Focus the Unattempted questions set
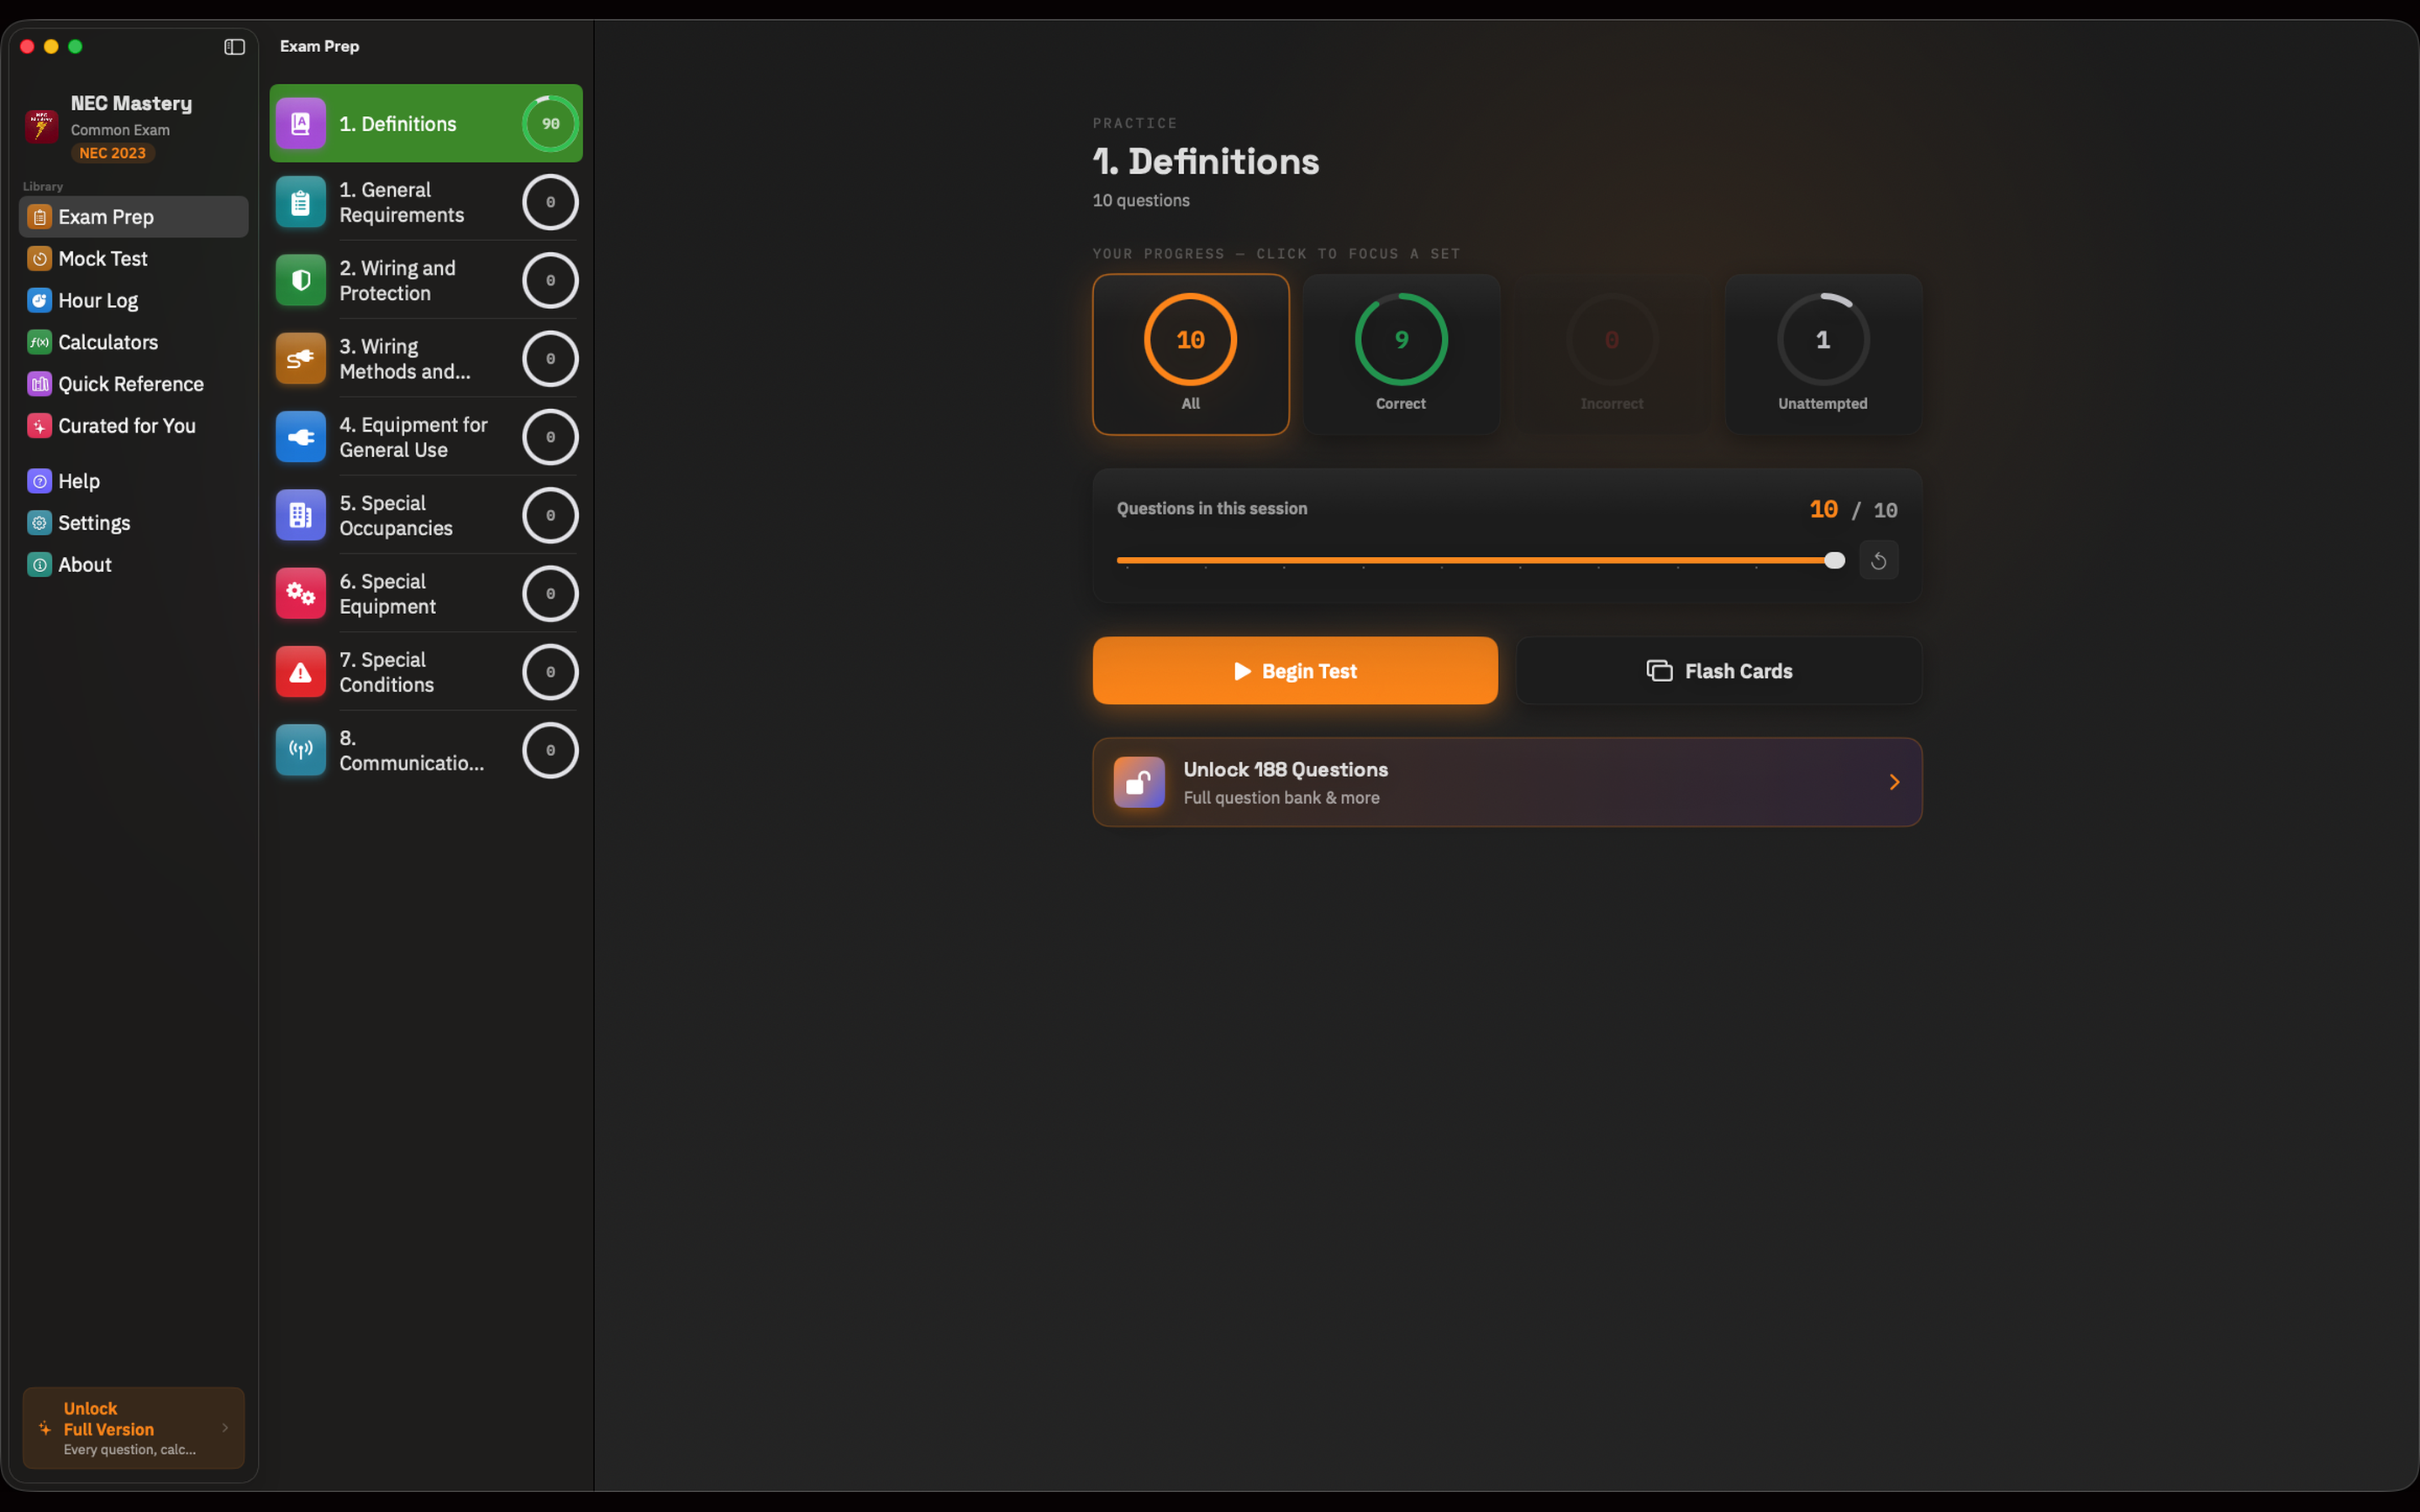Screen dimensions: 2420x1512 point(1823,354)
